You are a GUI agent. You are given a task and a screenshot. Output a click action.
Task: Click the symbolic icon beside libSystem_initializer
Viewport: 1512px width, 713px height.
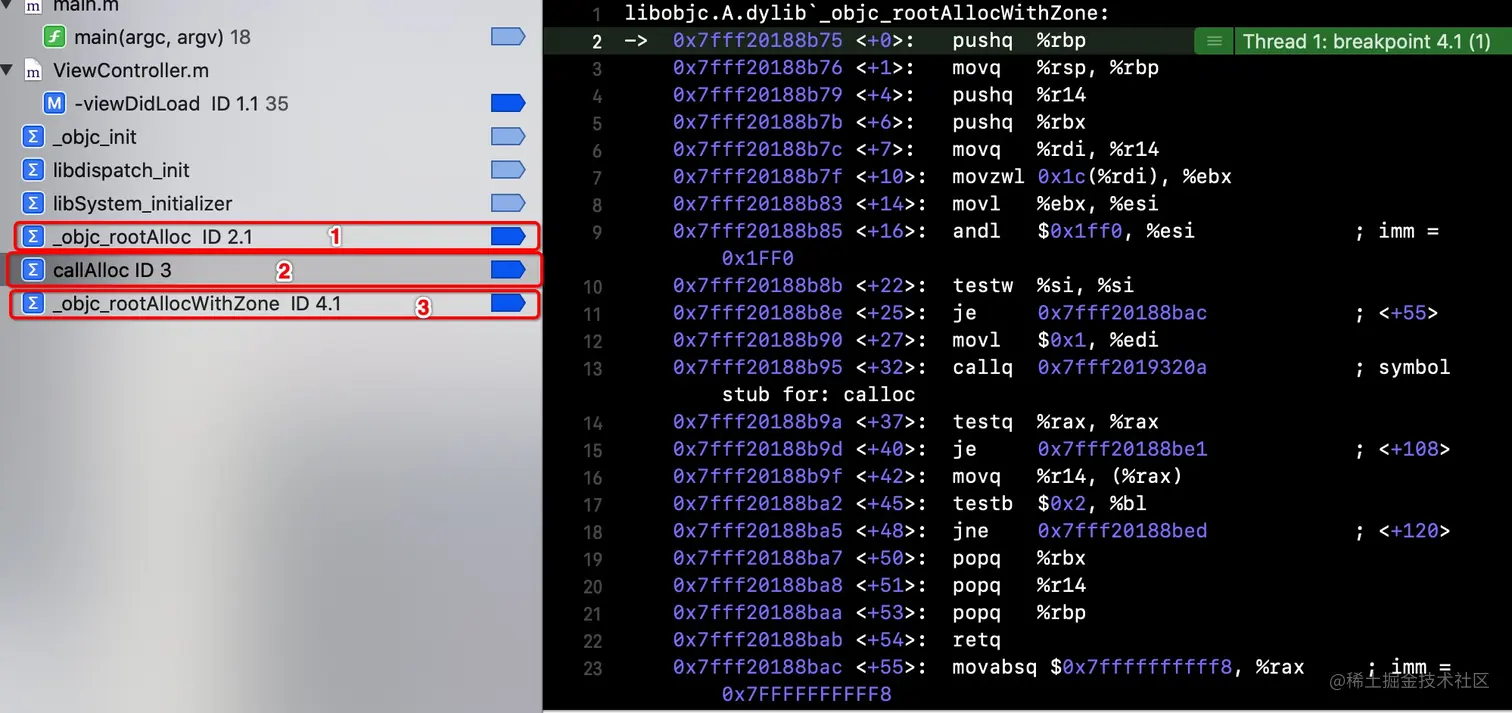[33, 203]
